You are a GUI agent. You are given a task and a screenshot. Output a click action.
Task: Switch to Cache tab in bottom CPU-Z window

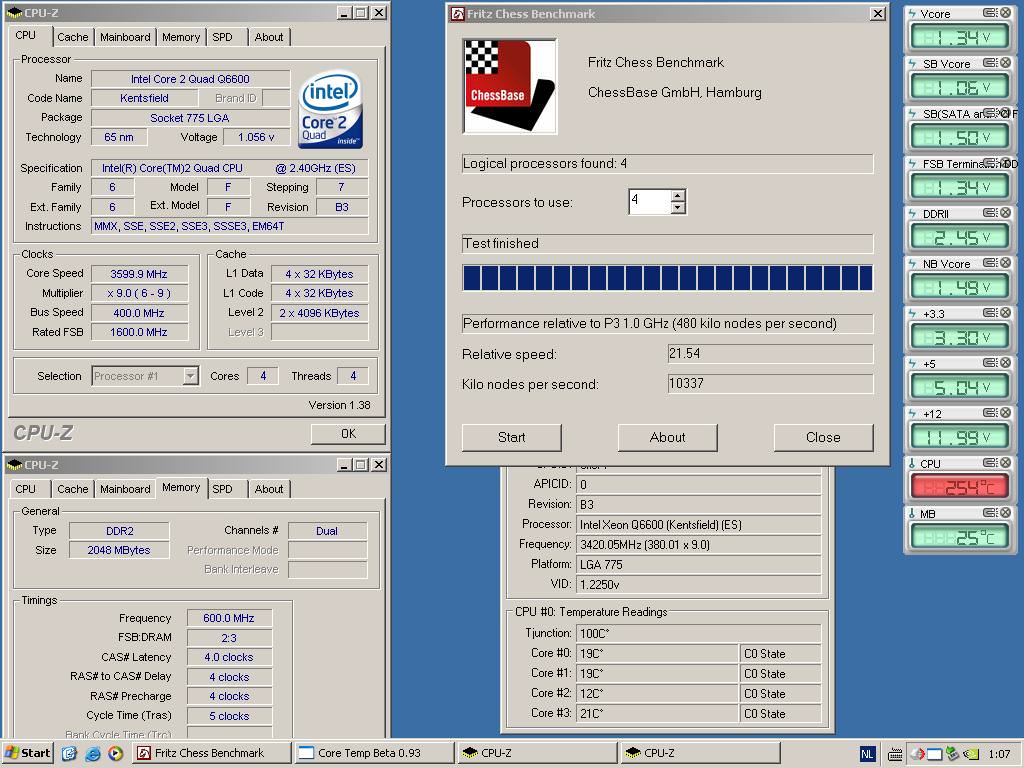(72, 489)
